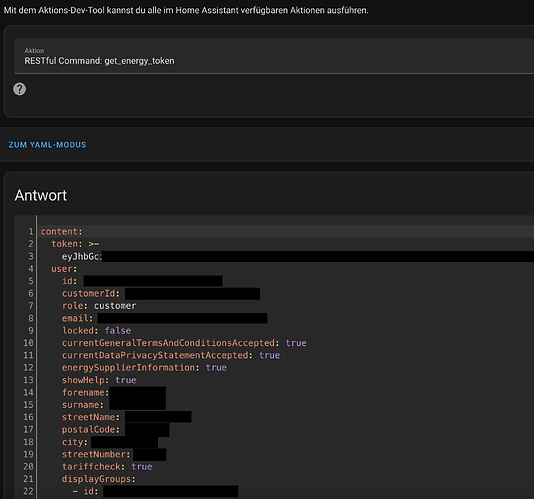The height and width of the screenshot is (499, 534).
Task: Open the Aktion RESTful Command dropdown field
Action: pos(274,56)
